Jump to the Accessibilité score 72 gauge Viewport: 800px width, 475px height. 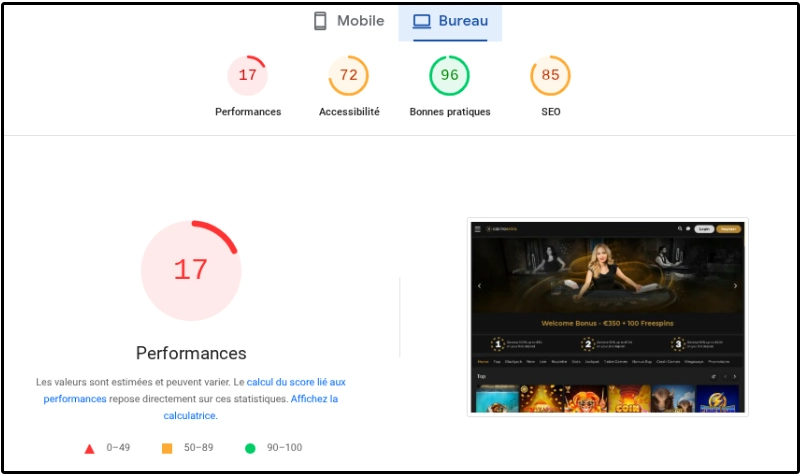(x=349, y=76)
